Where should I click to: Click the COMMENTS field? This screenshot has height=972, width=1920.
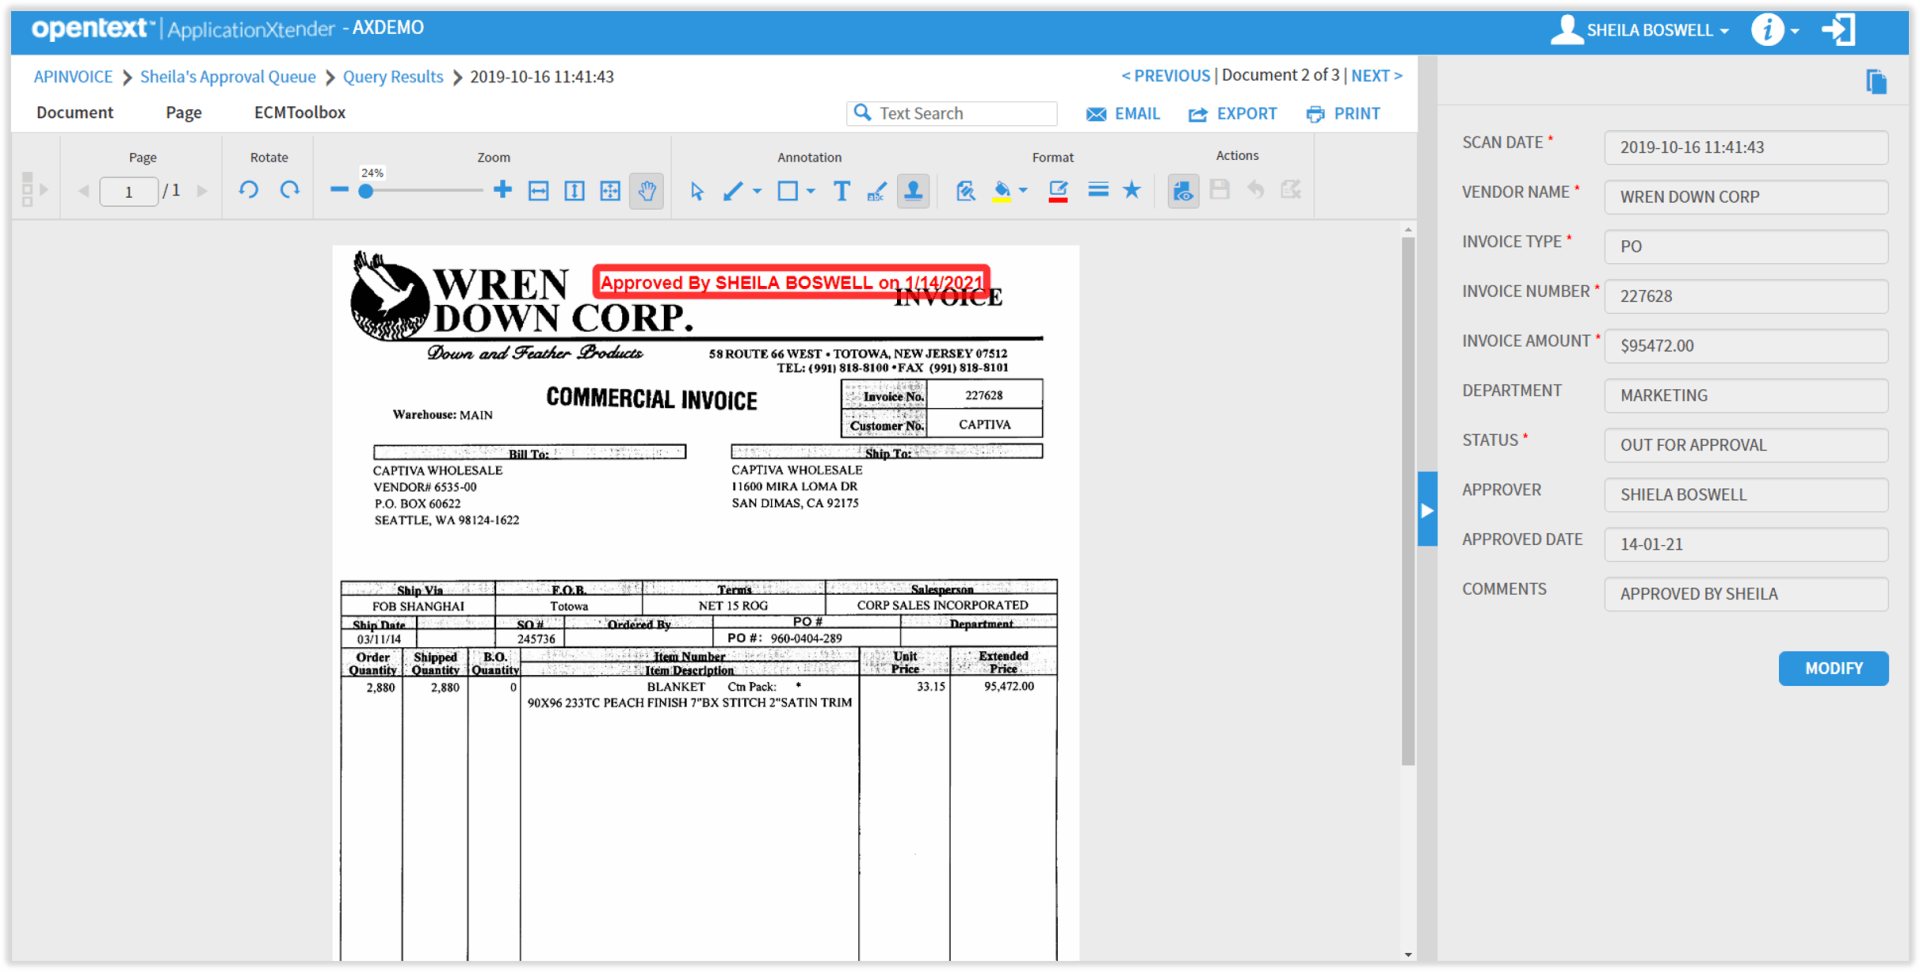(x=1746, y=594)
